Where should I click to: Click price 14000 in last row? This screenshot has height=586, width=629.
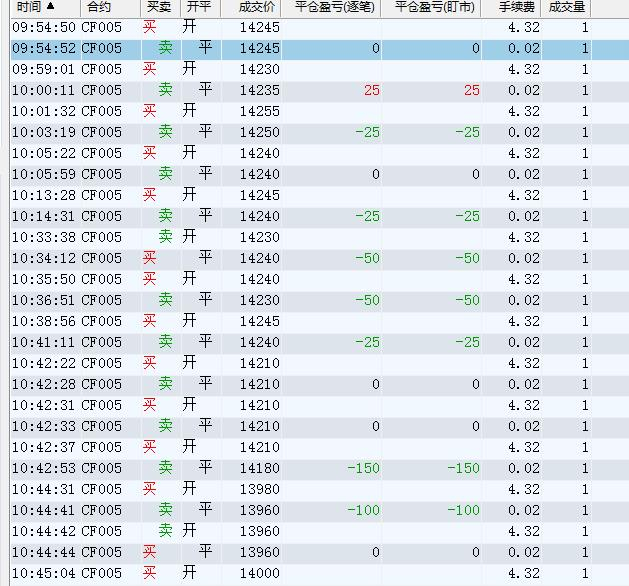tap(260, 573)
